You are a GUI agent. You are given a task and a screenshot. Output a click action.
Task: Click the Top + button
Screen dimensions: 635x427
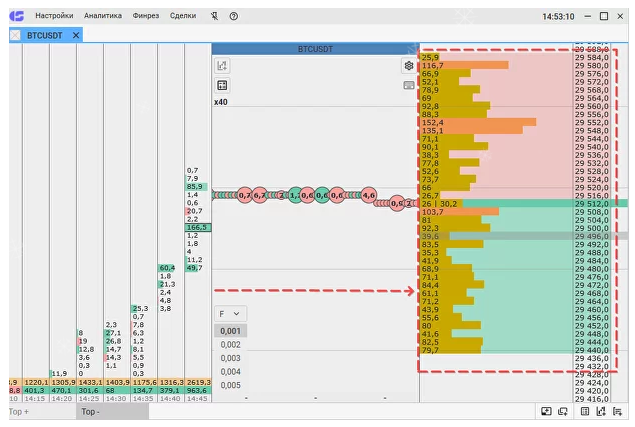[43, 412]
